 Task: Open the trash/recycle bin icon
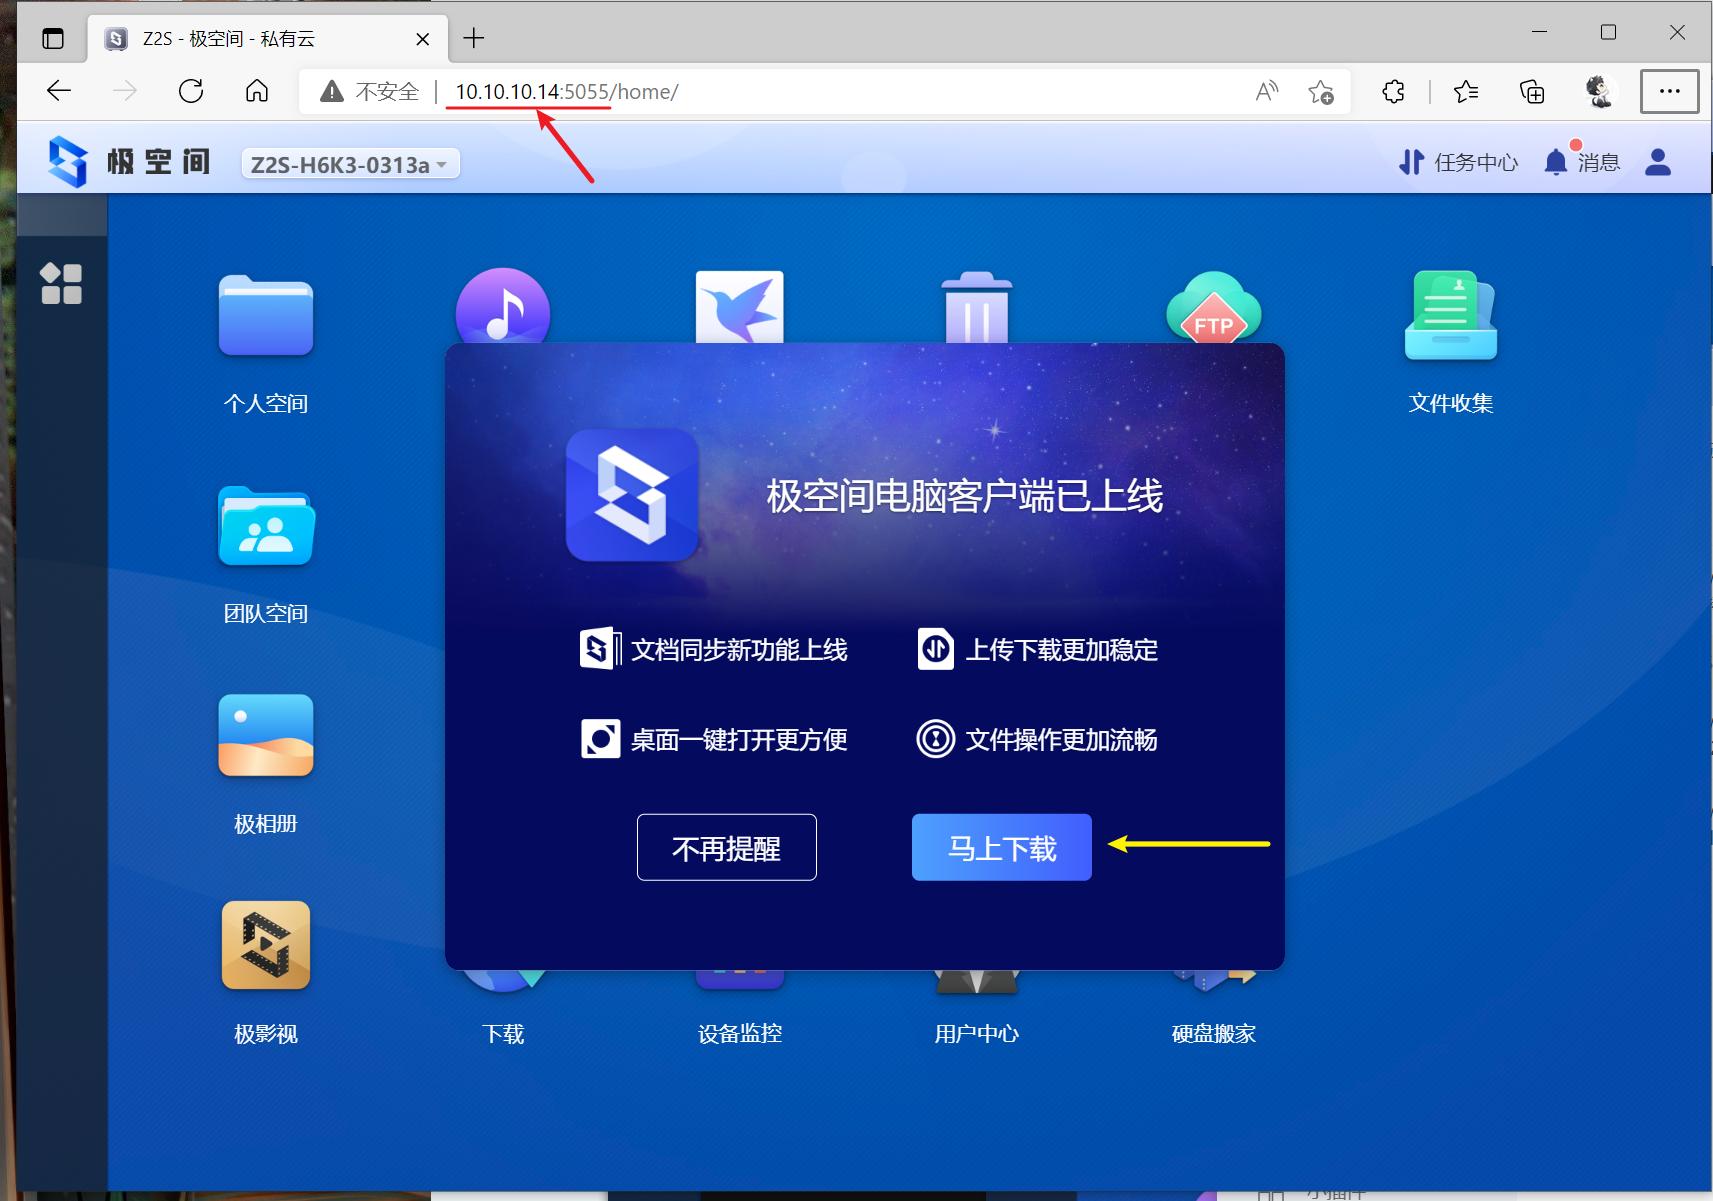[976, 308]
